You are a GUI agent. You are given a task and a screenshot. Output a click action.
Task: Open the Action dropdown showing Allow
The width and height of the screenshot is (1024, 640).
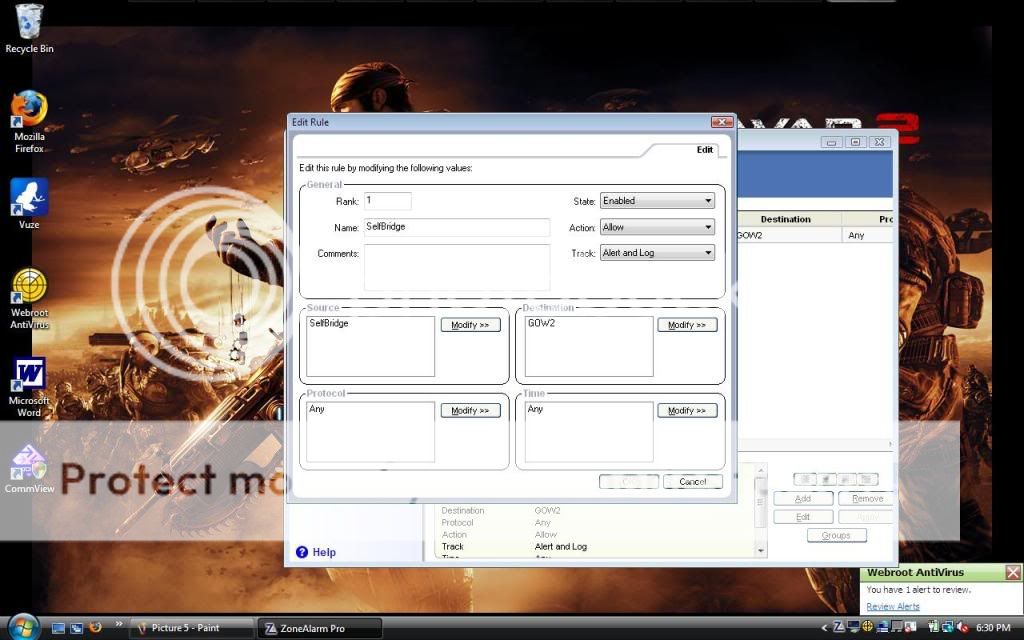pyautogui.click(x=657, y=227)
